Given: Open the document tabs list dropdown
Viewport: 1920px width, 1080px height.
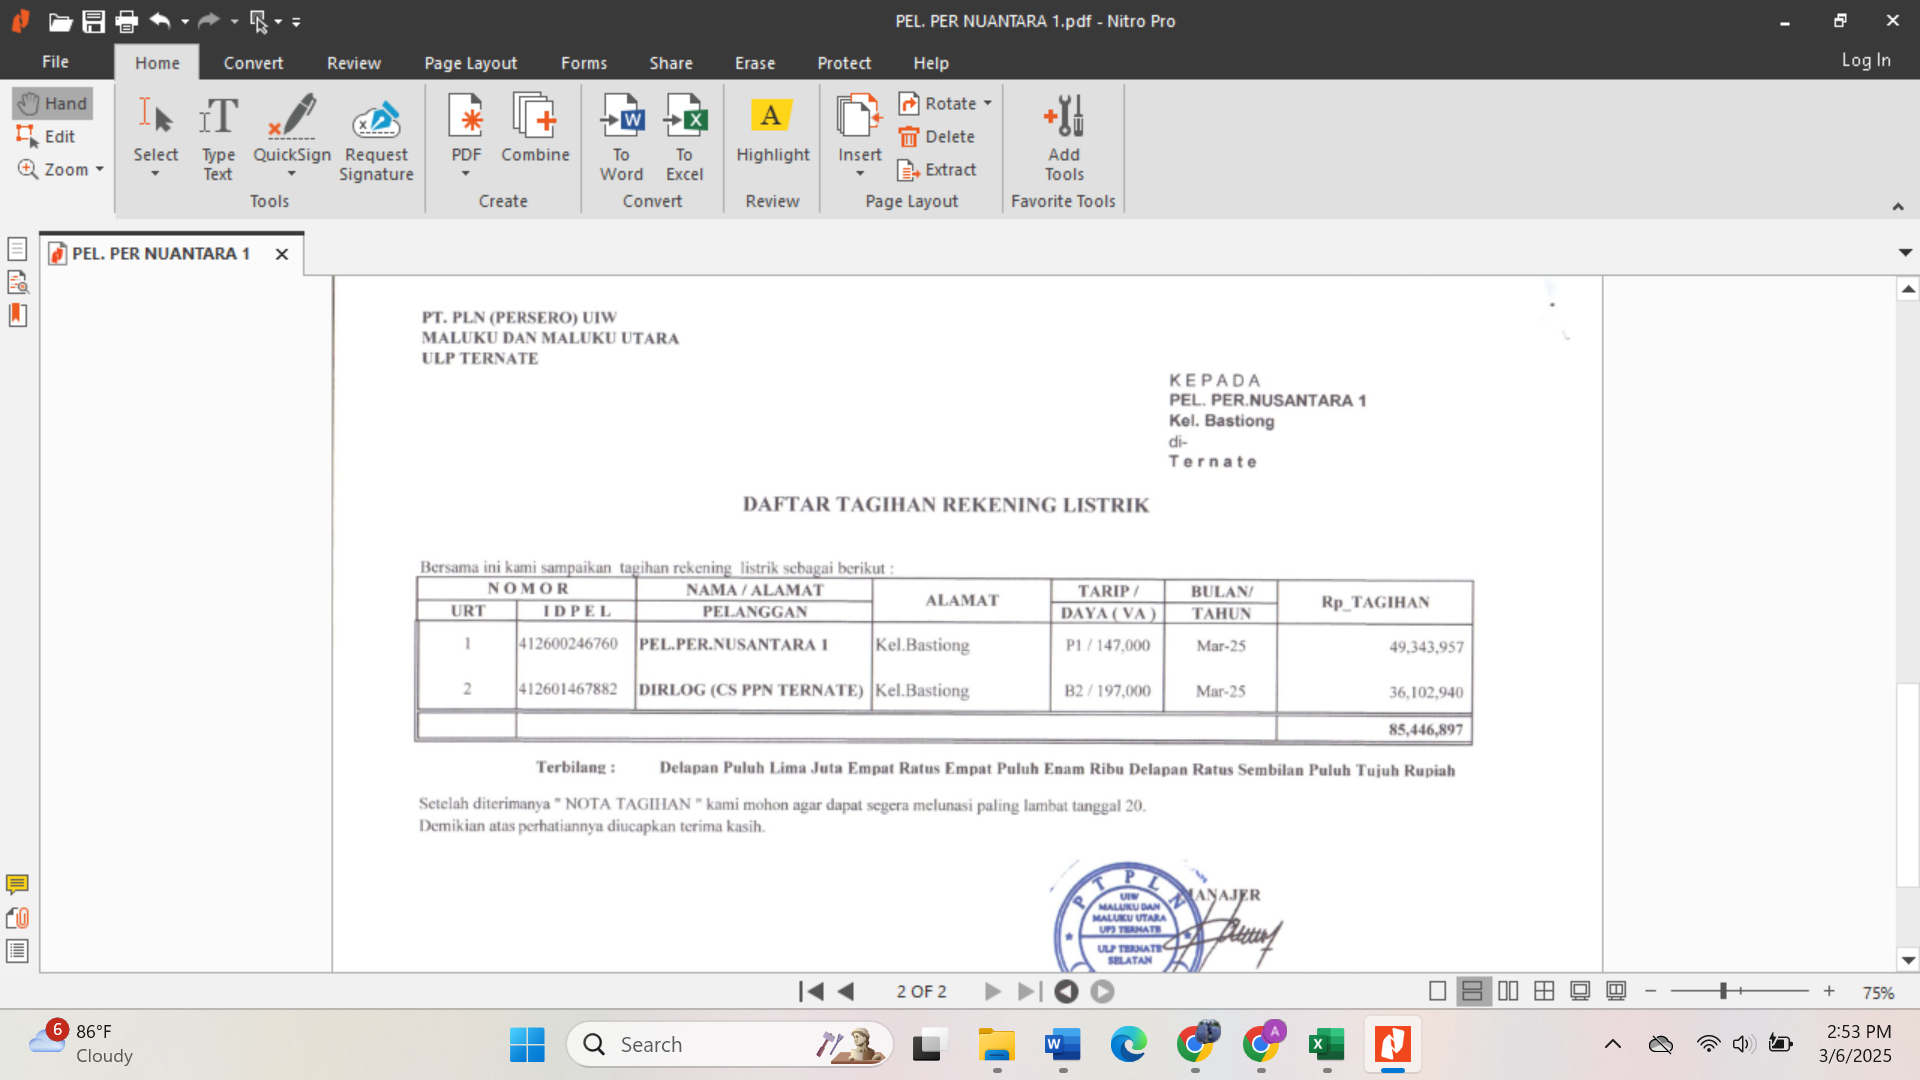Looking at the screenshot, I should tap(1905, 253).
